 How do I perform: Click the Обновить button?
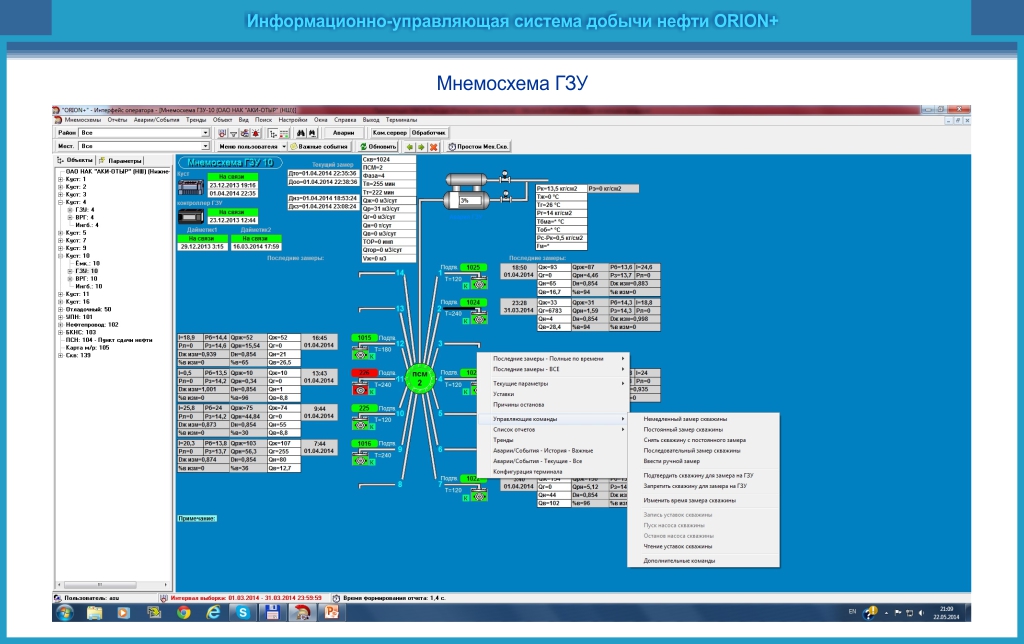pos(379,147)
